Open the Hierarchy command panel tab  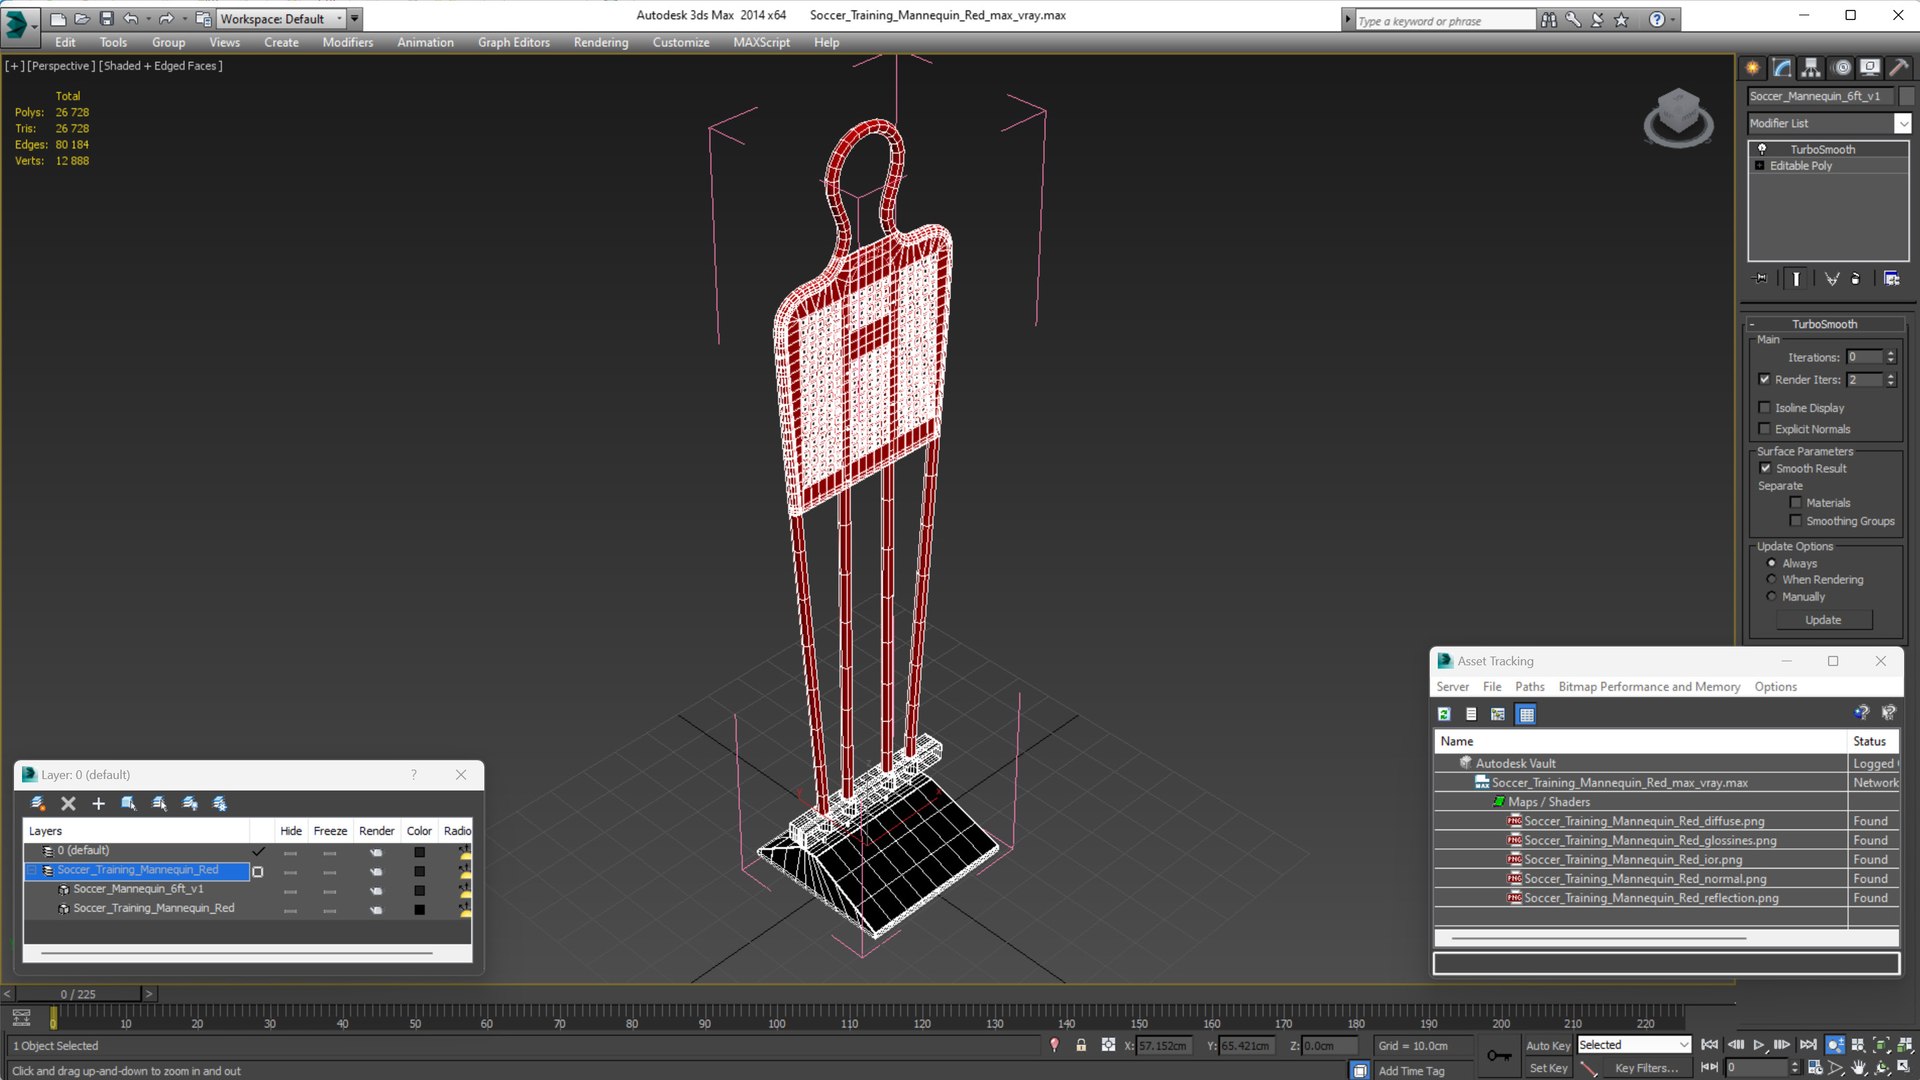1811,68
